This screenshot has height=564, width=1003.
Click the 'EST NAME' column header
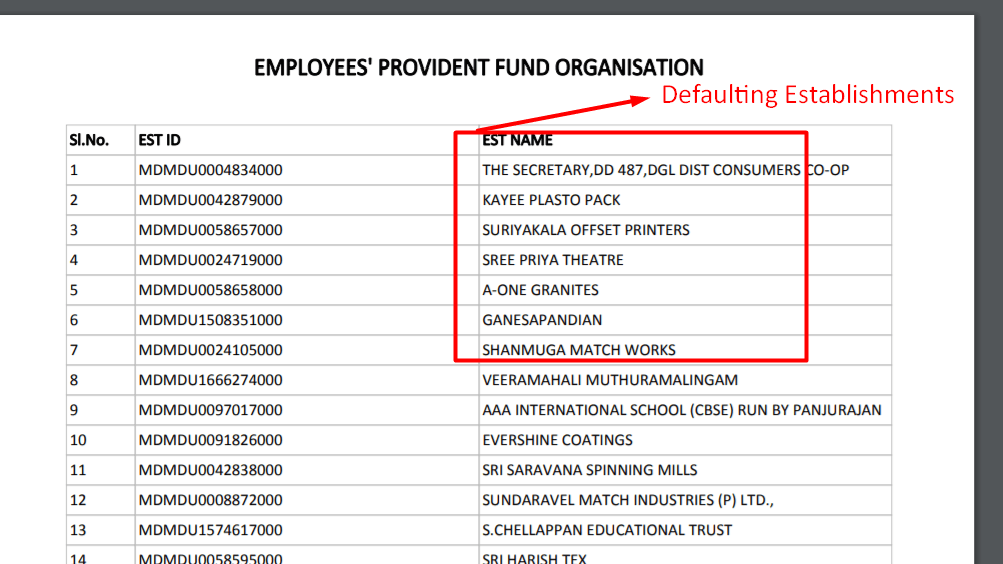517,140
